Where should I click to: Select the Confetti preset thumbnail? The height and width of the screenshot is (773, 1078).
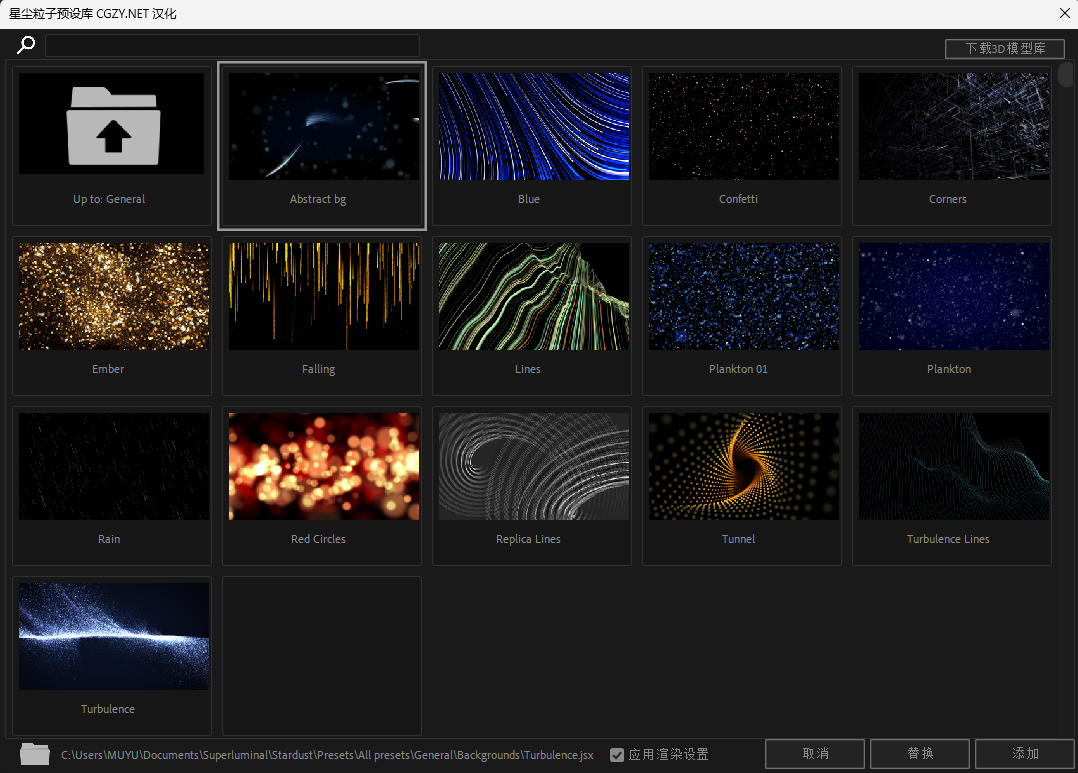(x=743, y=127)
